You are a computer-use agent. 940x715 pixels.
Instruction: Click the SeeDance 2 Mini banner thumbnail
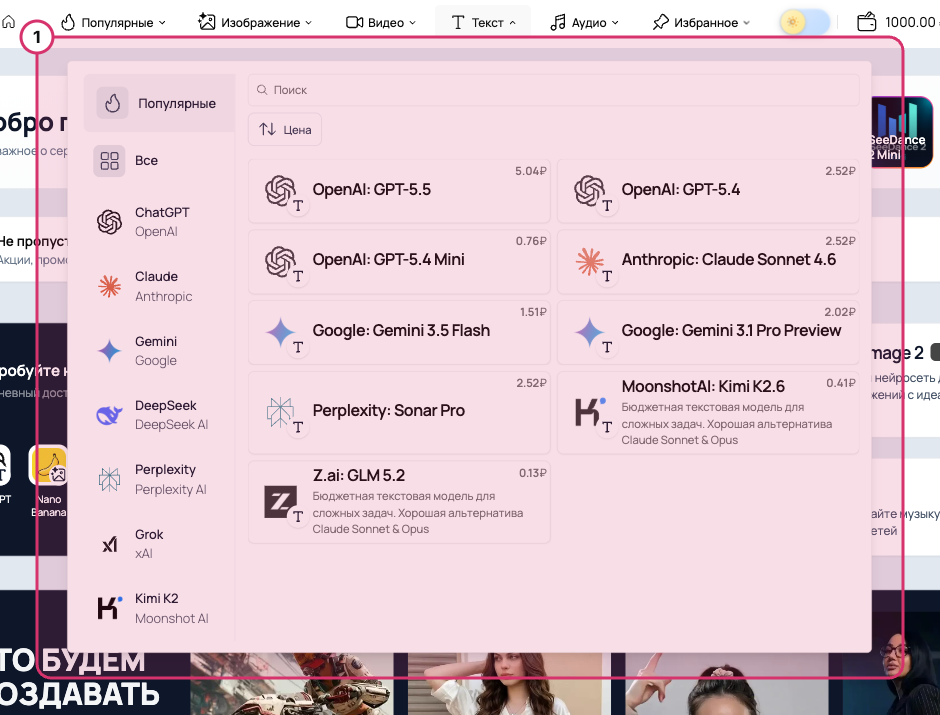pyautogui.click(x=902, y=132)
